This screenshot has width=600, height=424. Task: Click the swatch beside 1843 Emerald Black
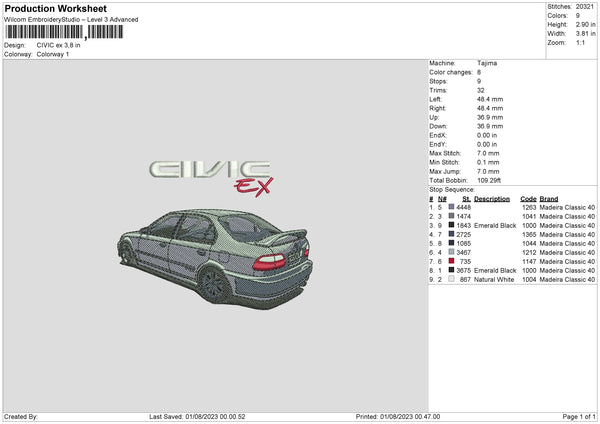pyautogui.click(x=451, y=225)
